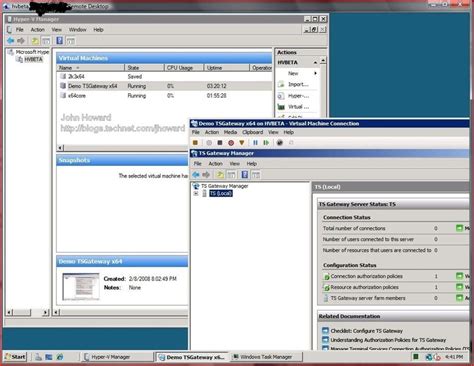This screenshot has height=366, width=474.
Task: Select HVBETA in Hyper-V tree
Action: point(33,59)
